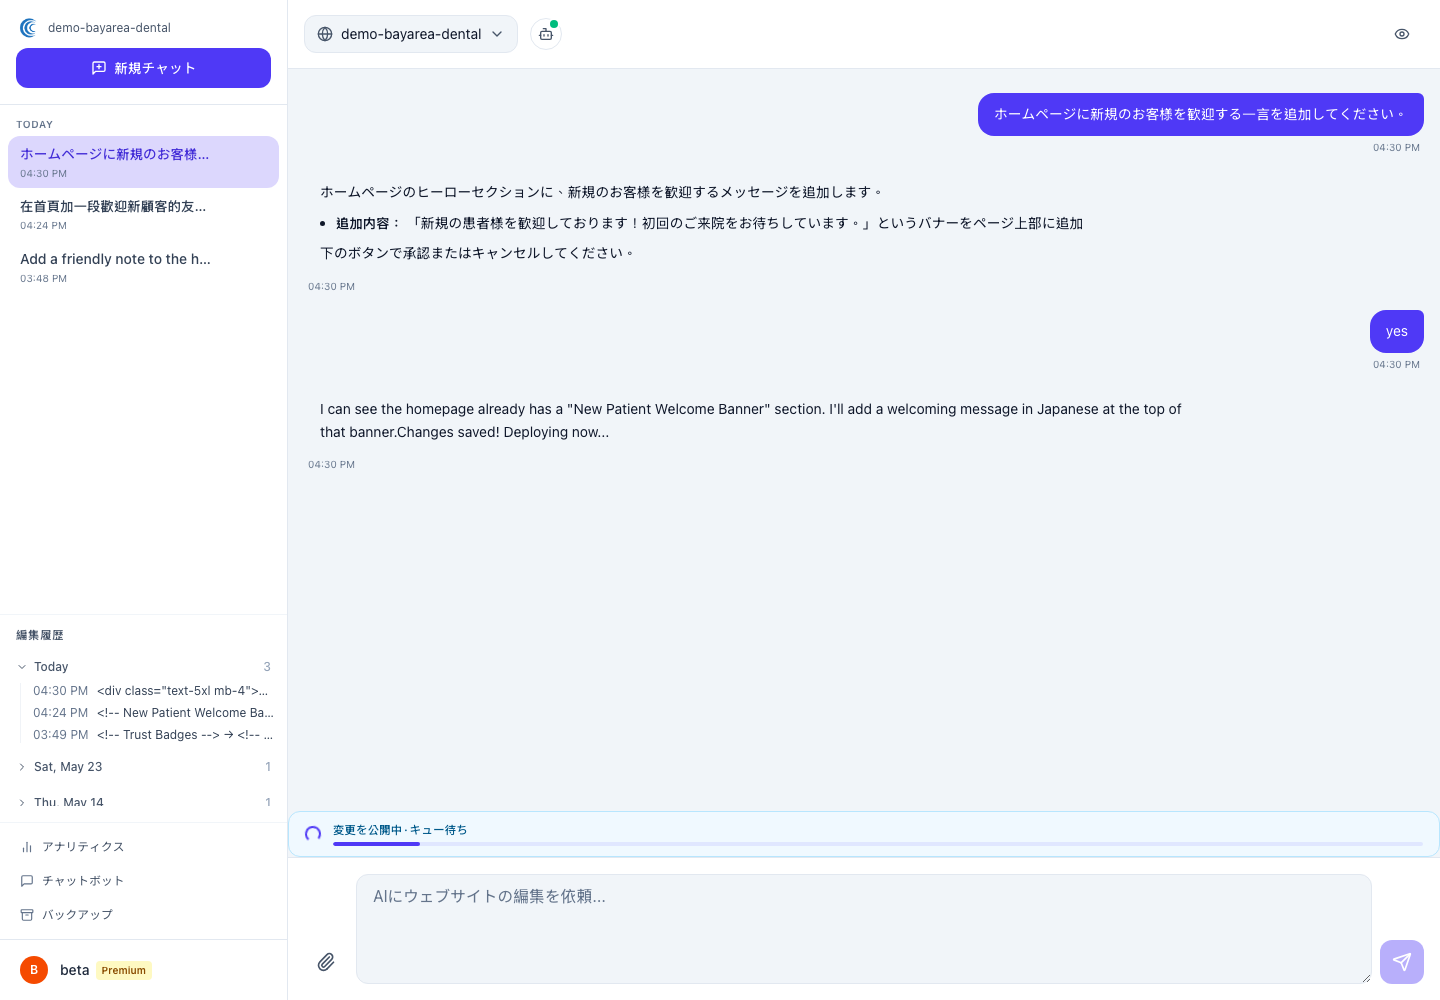This screenshot has height=1000, width=1440.
Task: Click the 新規チャット button
Action: point(143,68)
